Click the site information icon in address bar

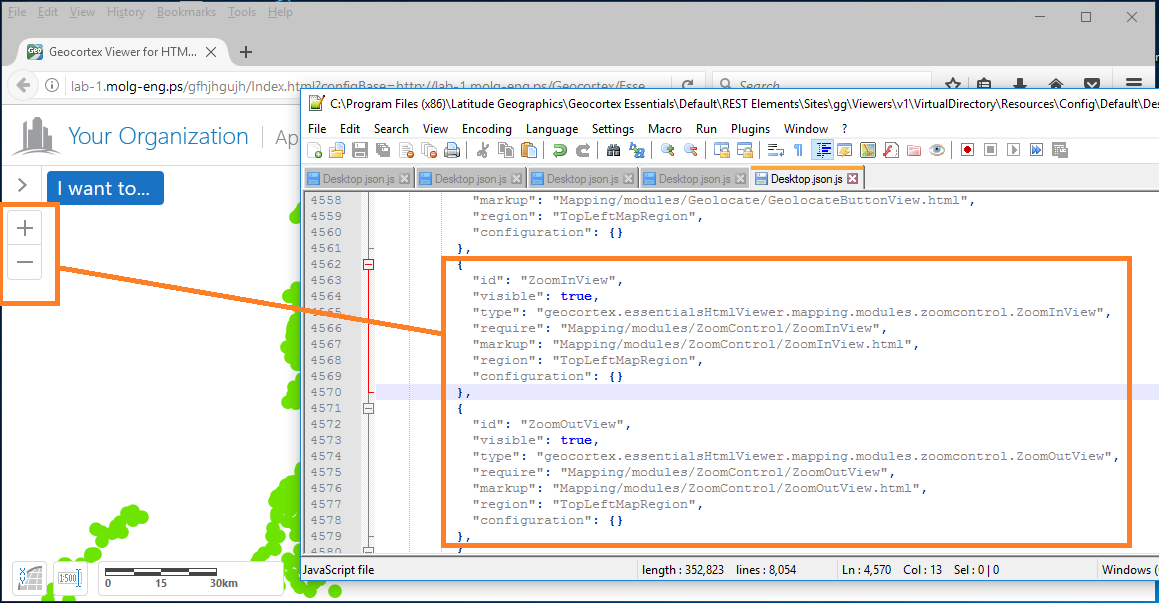(52, 85)
